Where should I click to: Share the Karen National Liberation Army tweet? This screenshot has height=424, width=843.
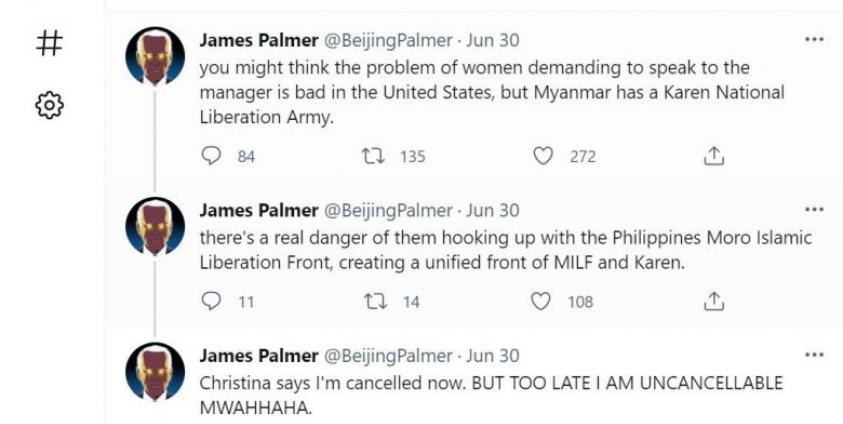pos(714,156)
